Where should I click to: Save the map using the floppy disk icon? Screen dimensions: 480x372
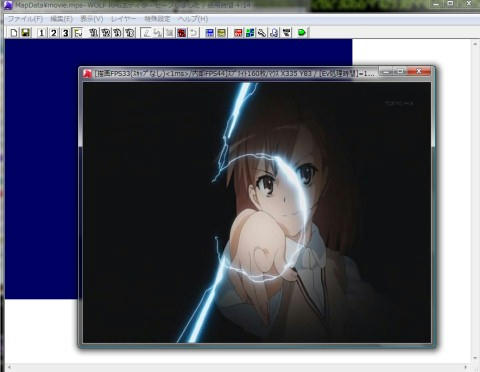click(x=26, y=33)
